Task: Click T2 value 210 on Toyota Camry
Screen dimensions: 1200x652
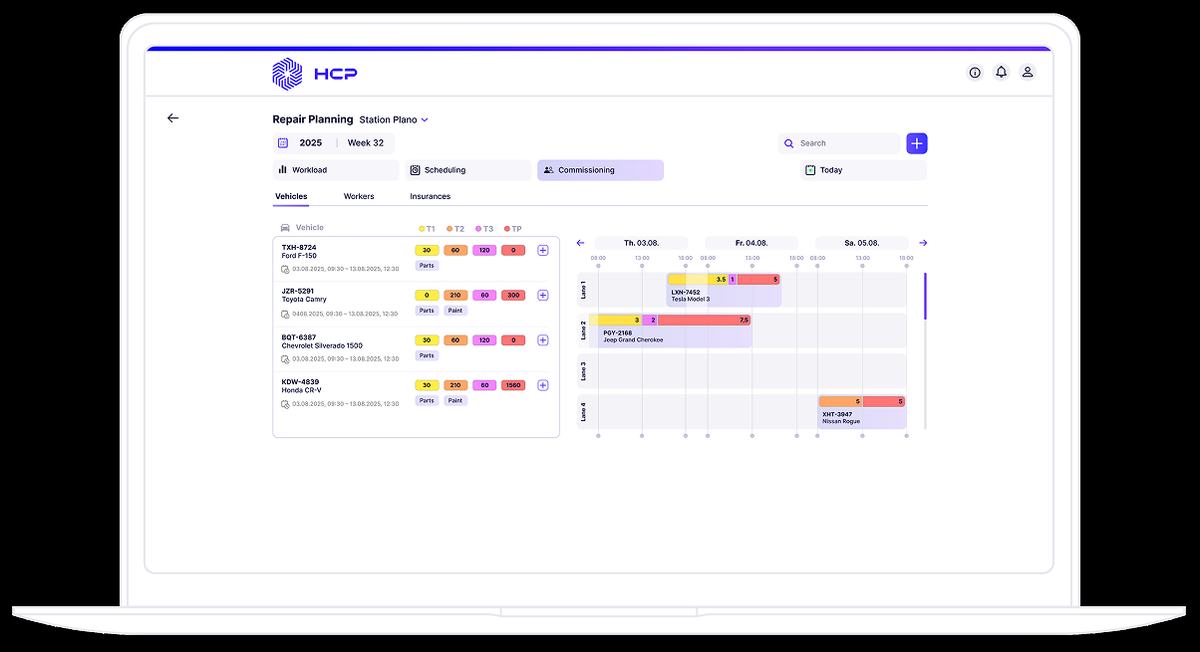Action: click(456, 295)
